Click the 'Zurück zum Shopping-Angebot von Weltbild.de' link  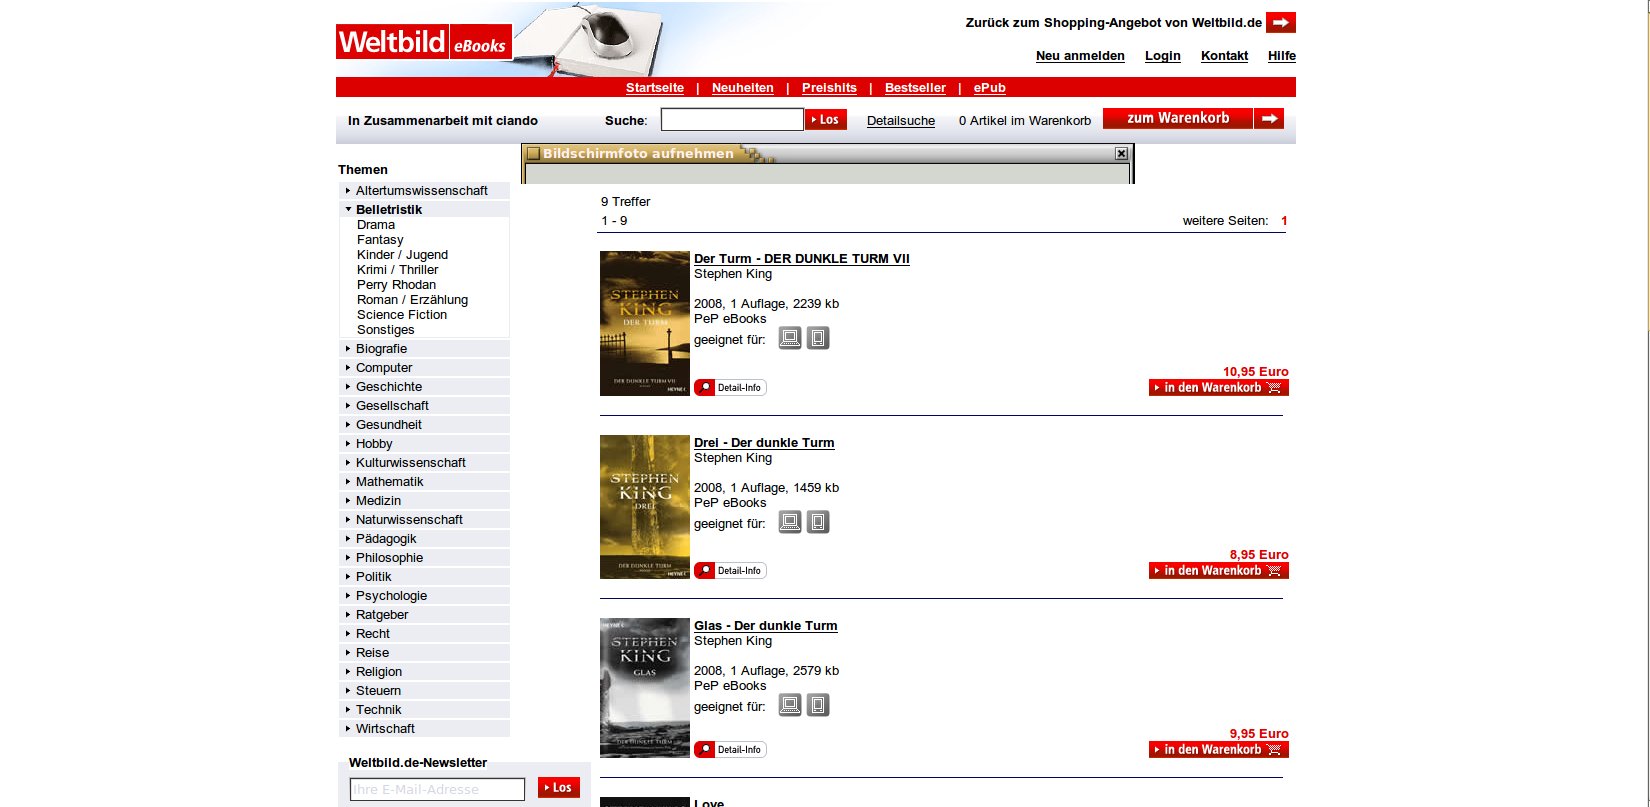point(1114,22)
